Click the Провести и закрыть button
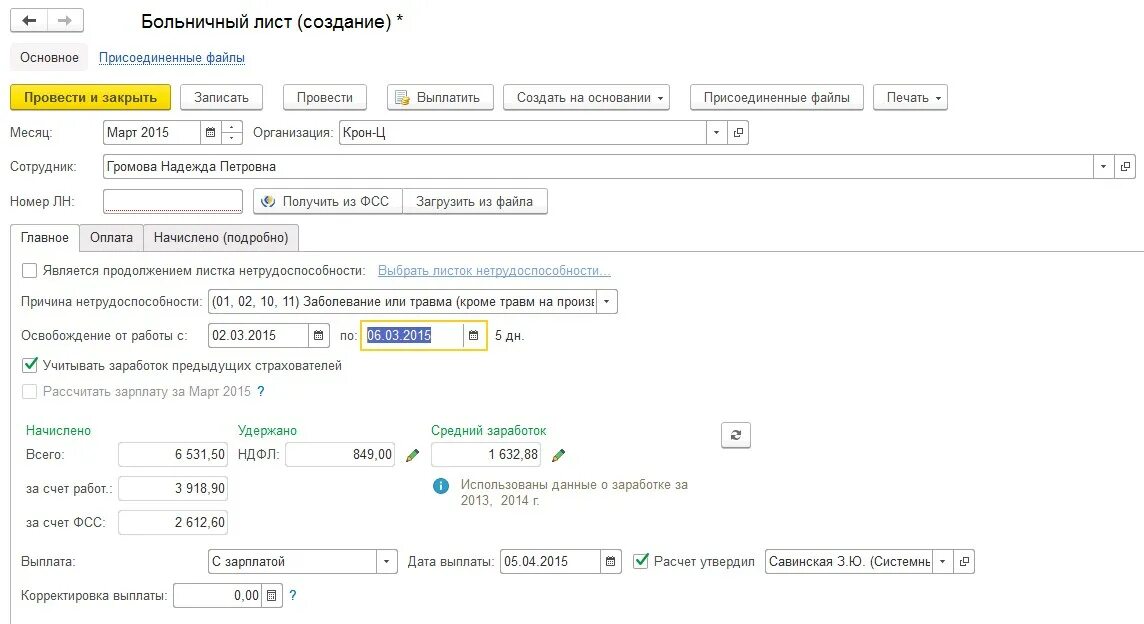Image resolution: width=1144 pixels, height=624 pixels. coord(90,97)
